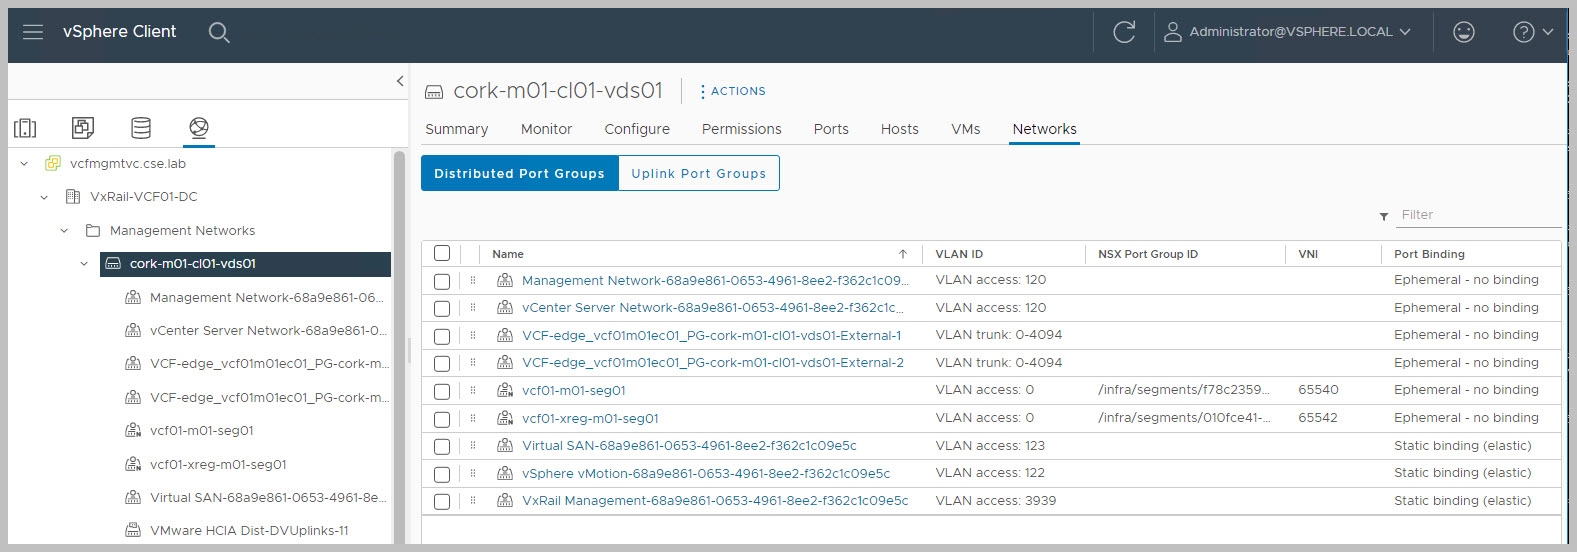Toggle the select-all header checkbox
Viewport: 1577px width, 552px height.
(442, 254)
